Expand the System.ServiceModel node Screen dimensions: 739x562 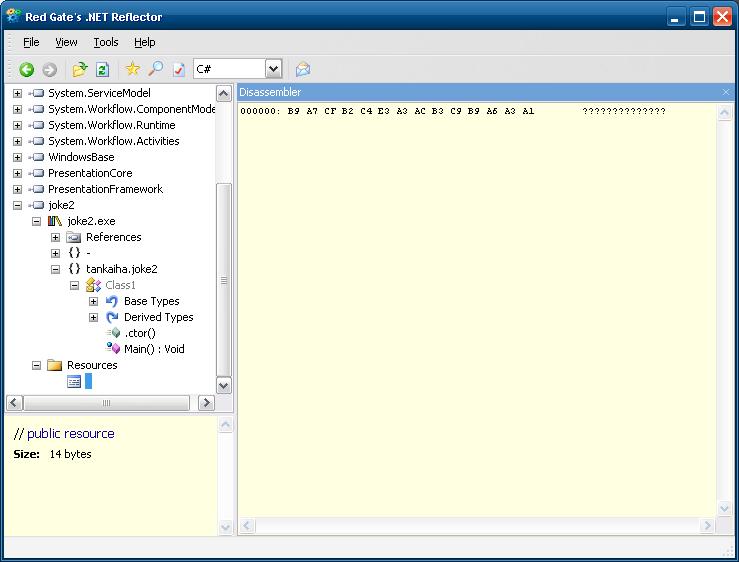pos(17,93)
